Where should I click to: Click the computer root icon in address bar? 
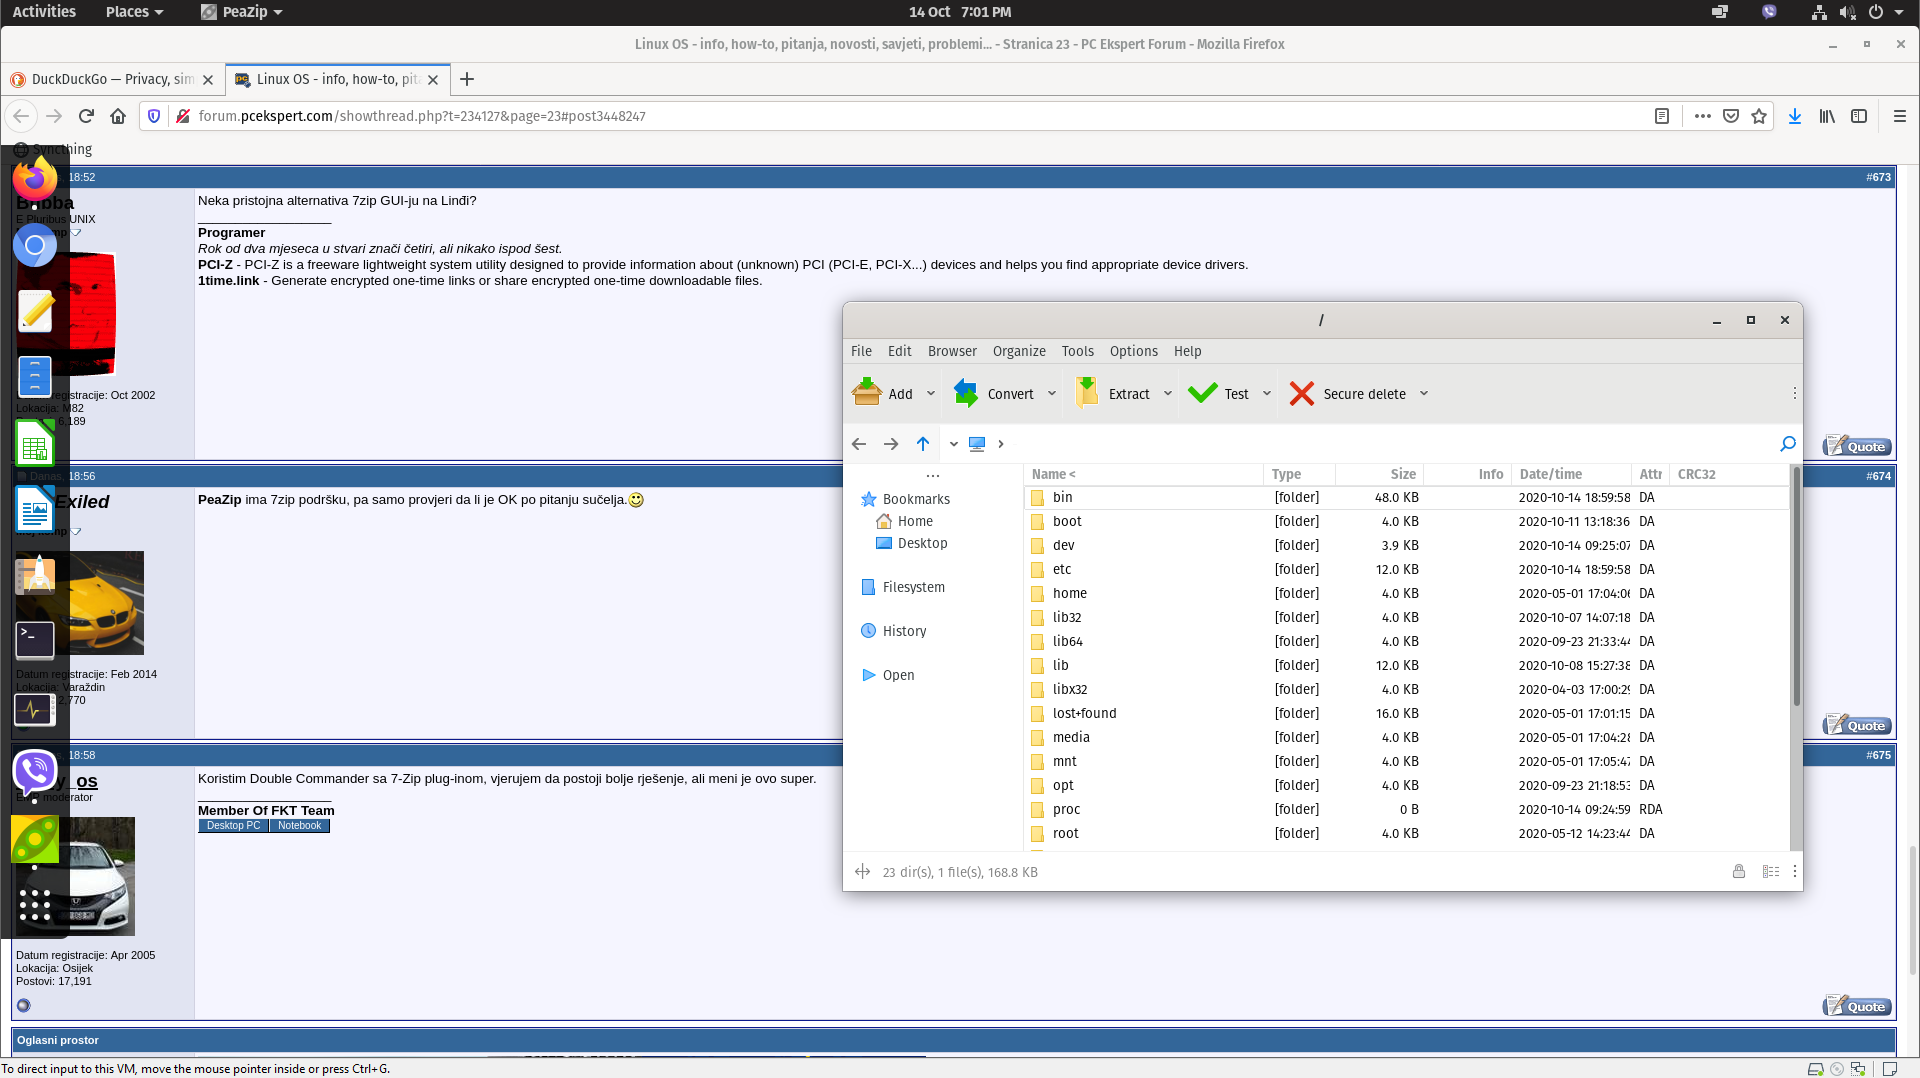(x=977, y=444)
